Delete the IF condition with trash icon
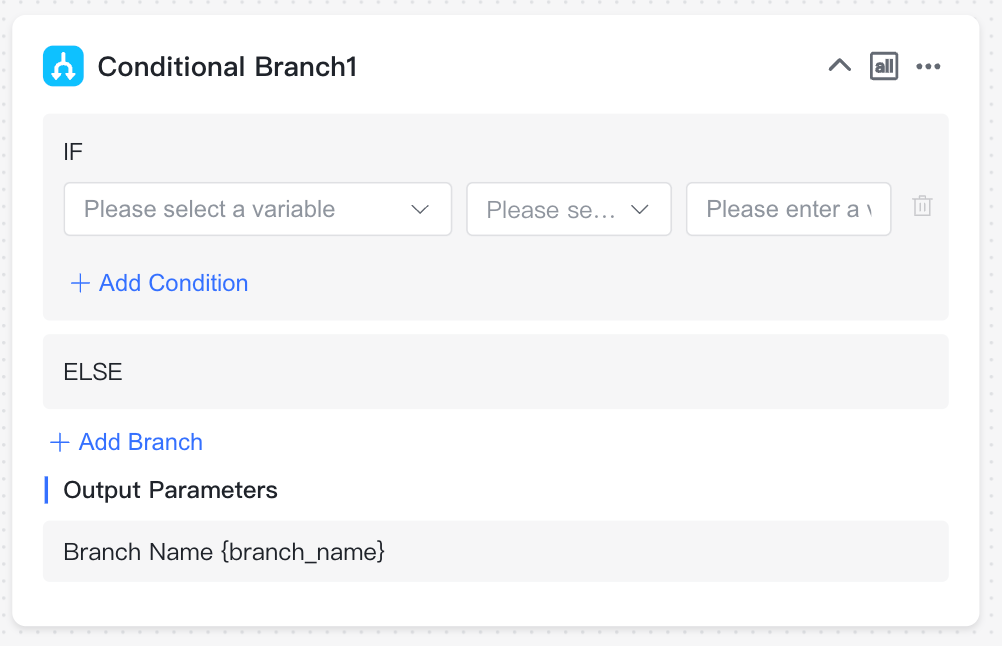1002x646 pixels. click(922, 206)
